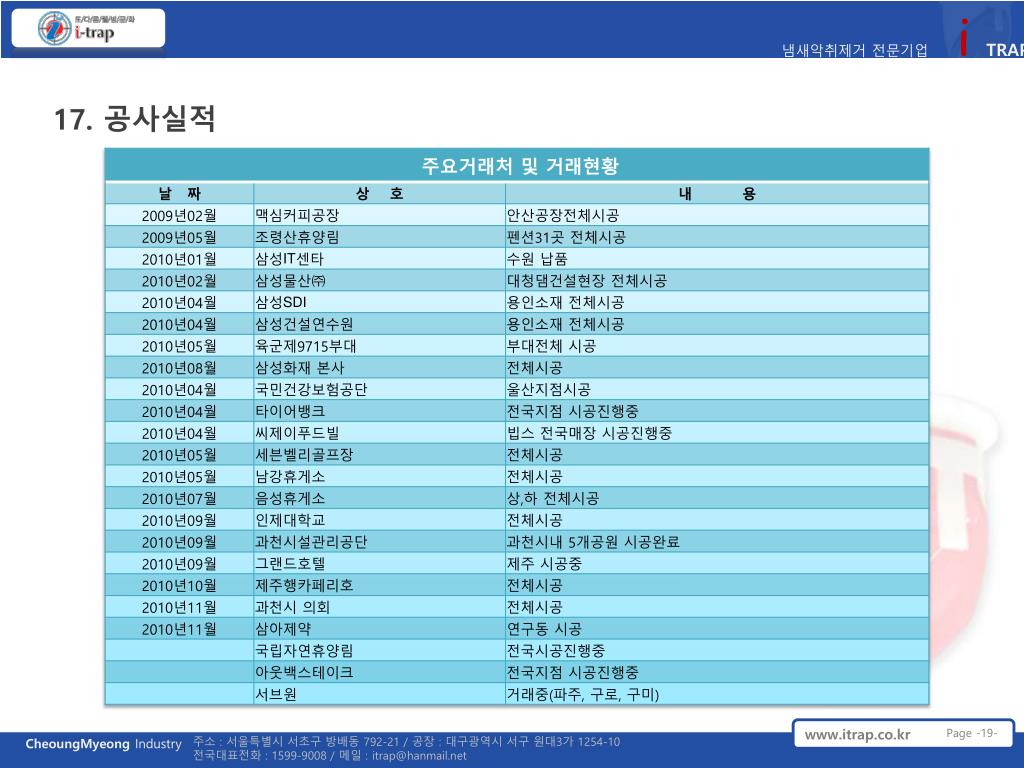Select the '삼성화재 본사' cell

point(379,368)
